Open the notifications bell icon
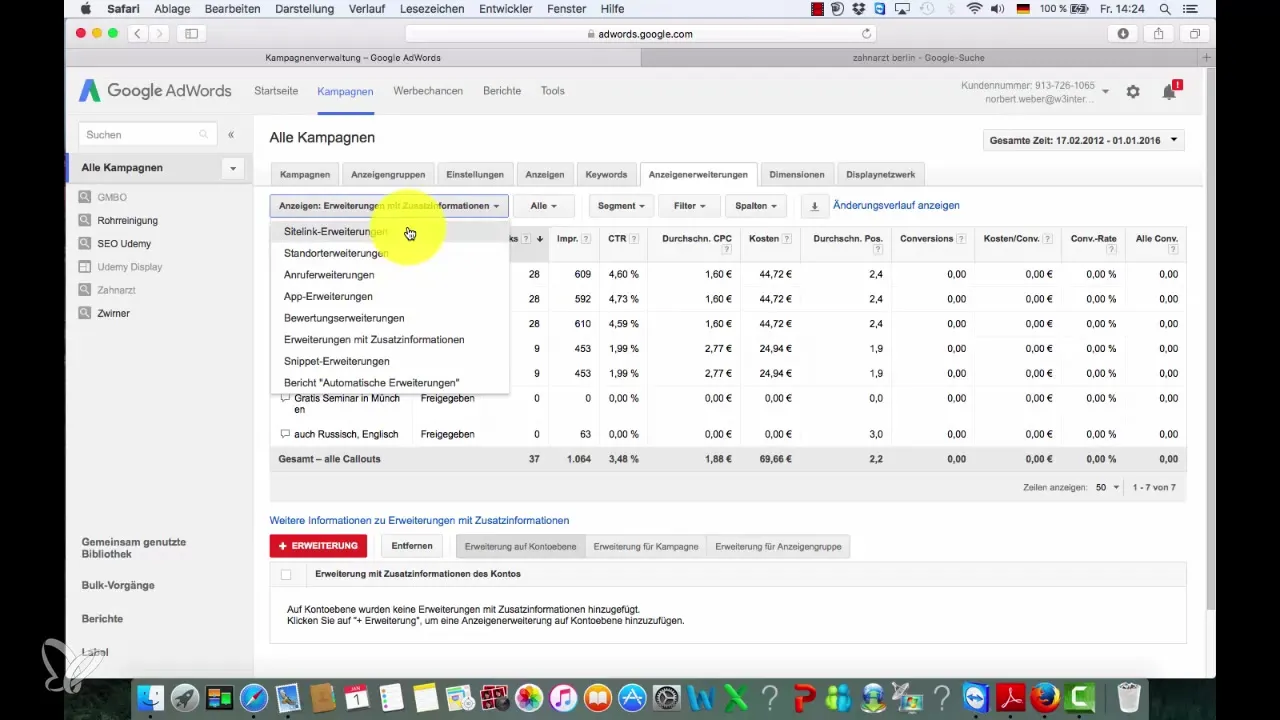The width and height of the screenshot is (1280, 720). click(x=1169, y=91)
